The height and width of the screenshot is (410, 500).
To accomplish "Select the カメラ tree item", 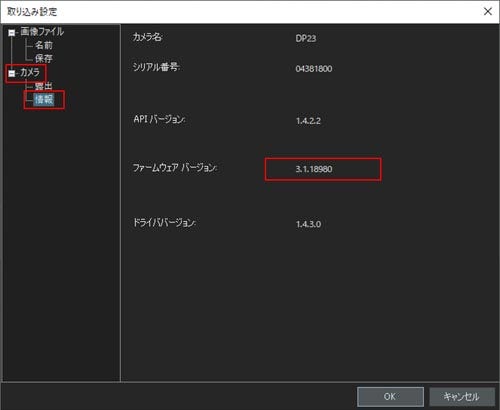I will (30, 72).
